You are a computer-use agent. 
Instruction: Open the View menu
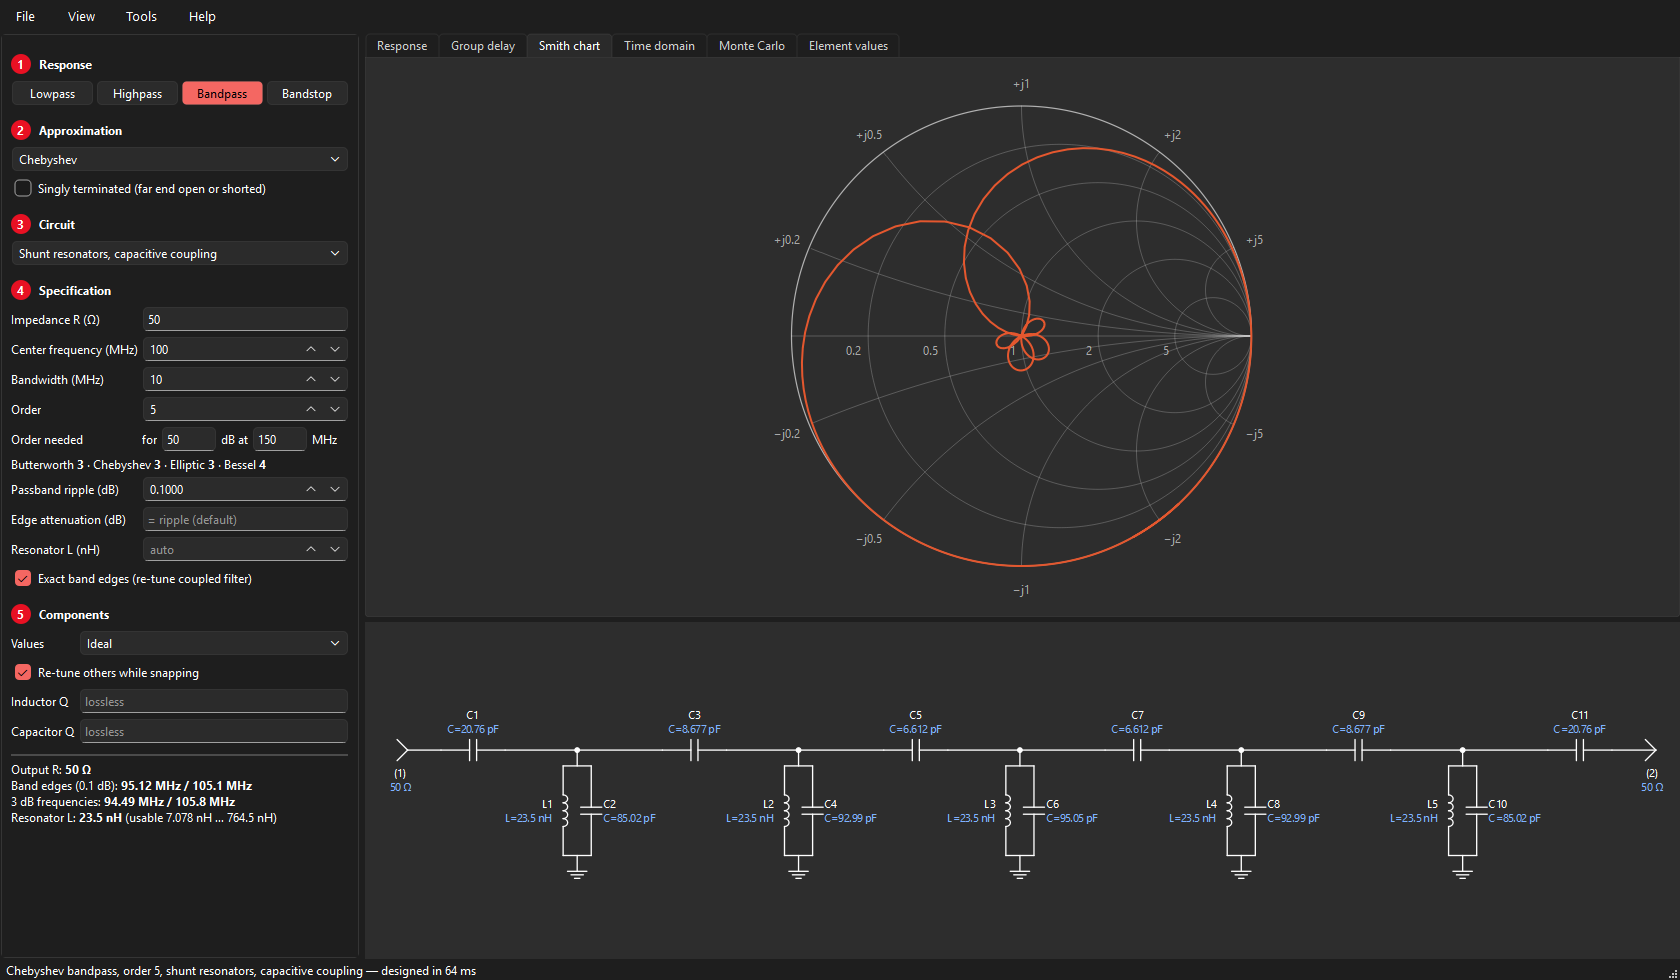coord(81,16)
